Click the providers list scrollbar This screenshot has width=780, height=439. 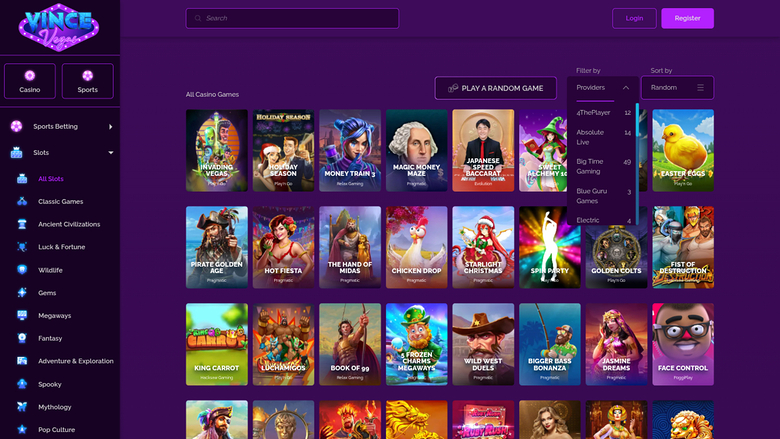[x=637, y=164]
